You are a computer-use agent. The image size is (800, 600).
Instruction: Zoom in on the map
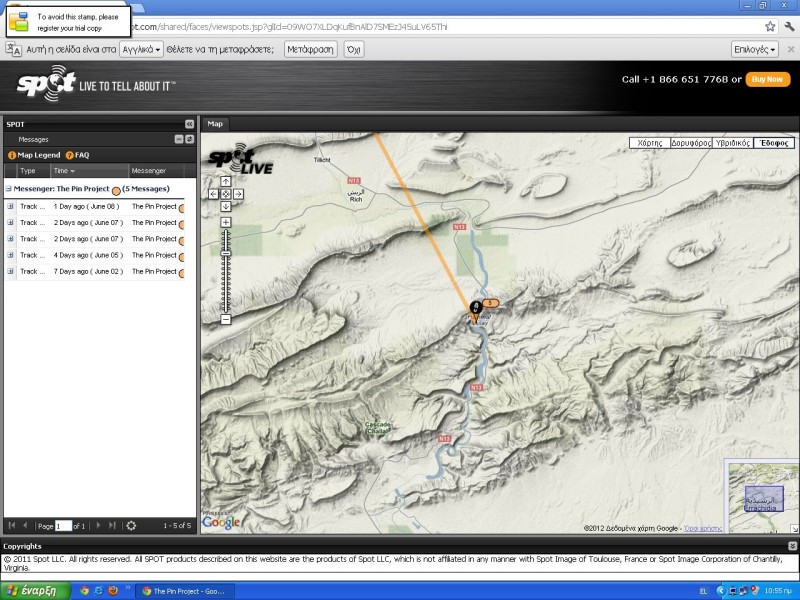226,222
